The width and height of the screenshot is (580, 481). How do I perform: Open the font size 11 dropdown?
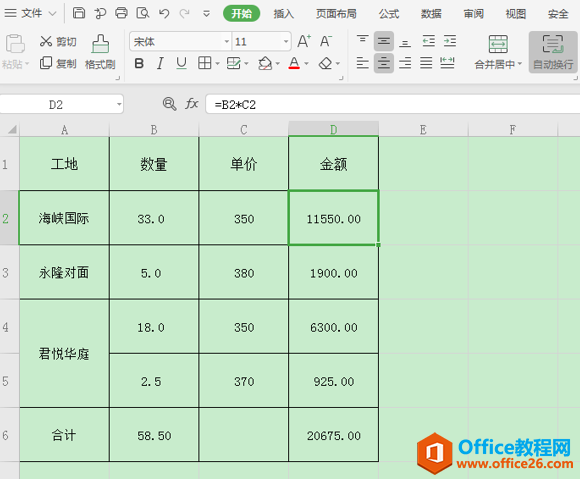click(286, 41)
